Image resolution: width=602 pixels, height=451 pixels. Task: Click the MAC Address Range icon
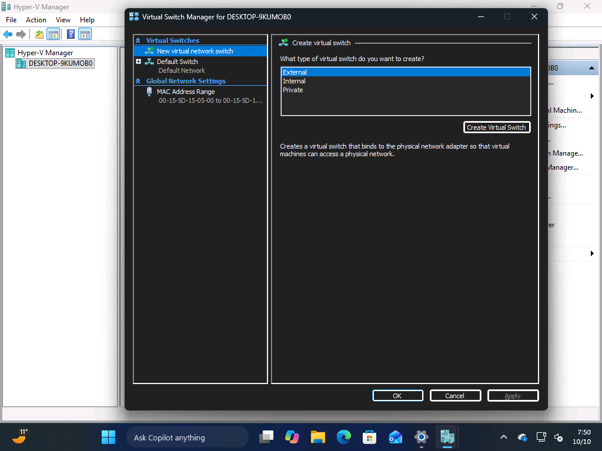click(149, 92)
